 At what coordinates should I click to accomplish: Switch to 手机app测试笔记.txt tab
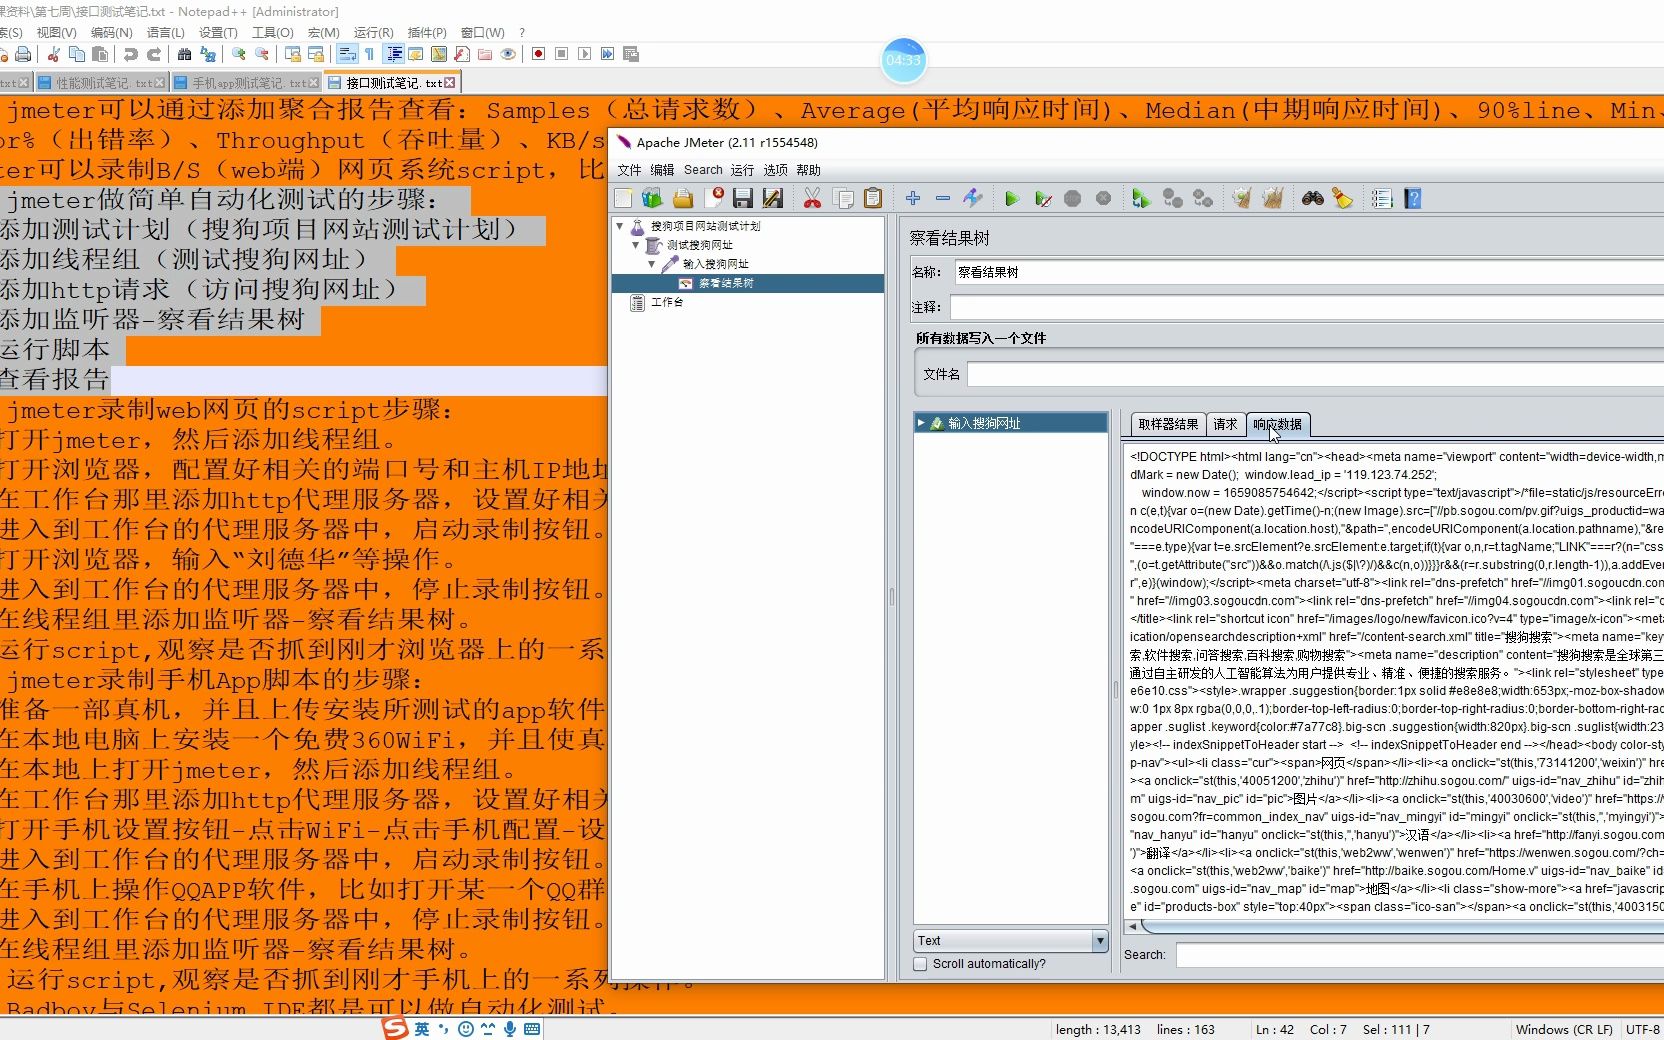click(247, 83)
